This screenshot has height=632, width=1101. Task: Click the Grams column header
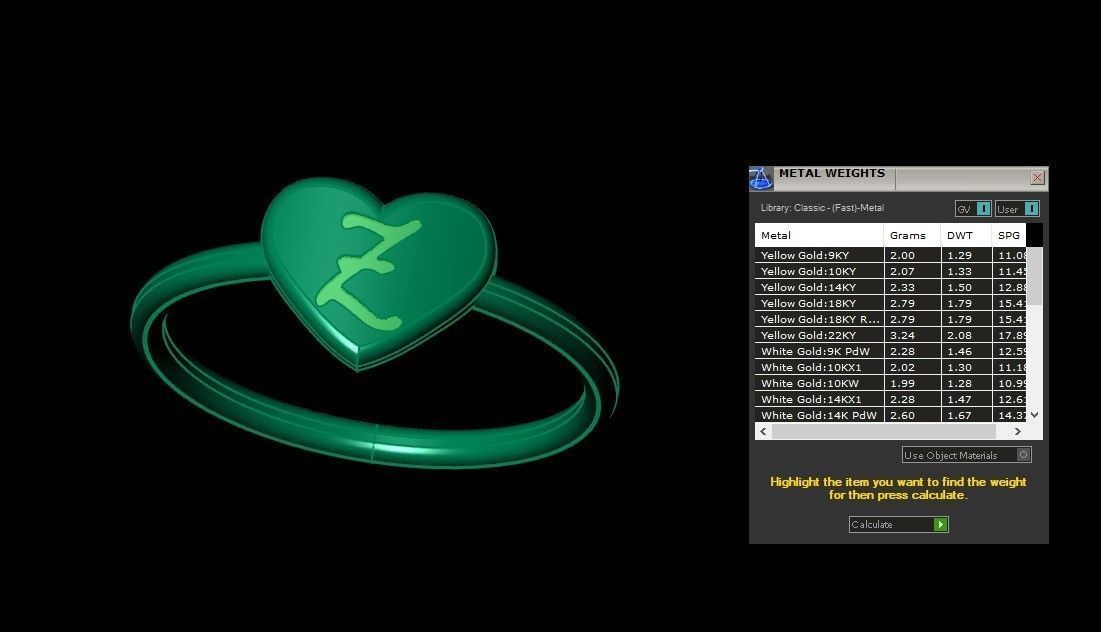coord(912,235)
